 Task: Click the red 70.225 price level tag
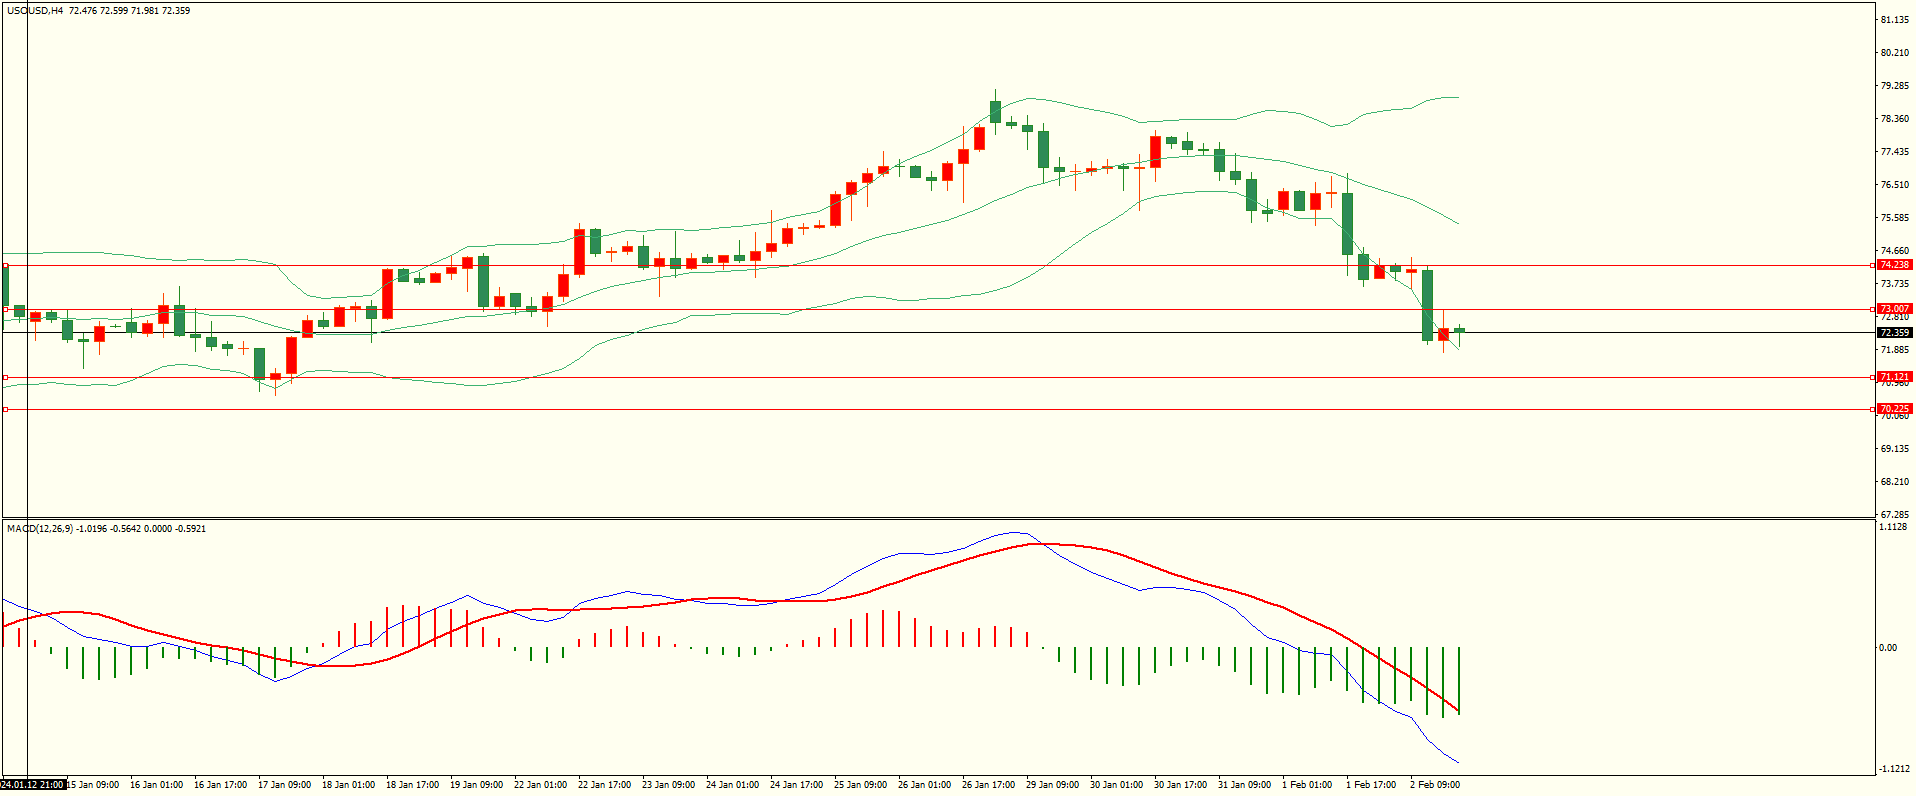(1894, 409)
